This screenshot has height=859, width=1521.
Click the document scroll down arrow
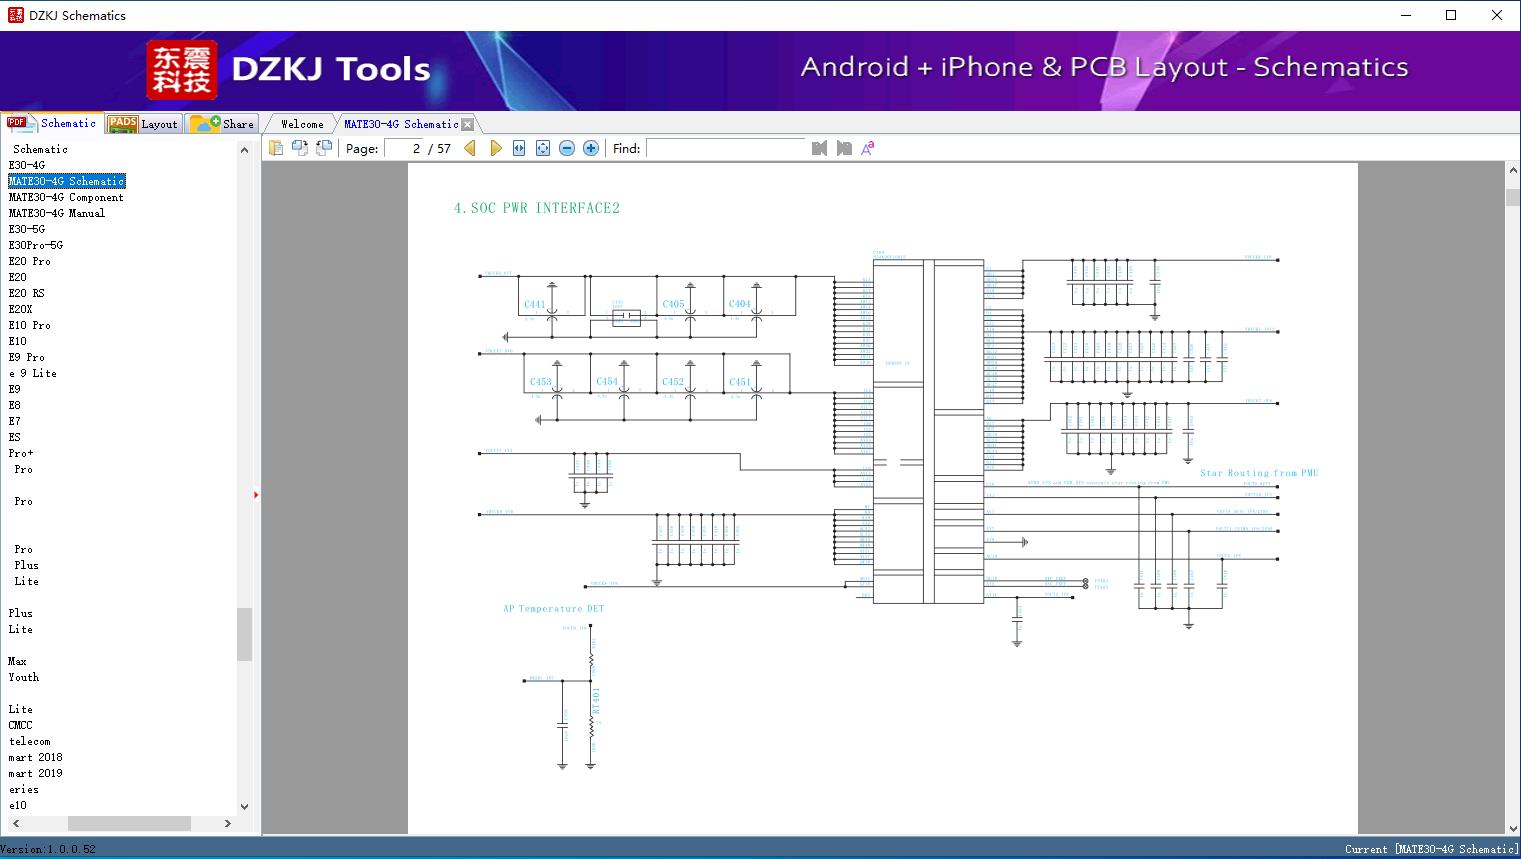point(1512,827)
